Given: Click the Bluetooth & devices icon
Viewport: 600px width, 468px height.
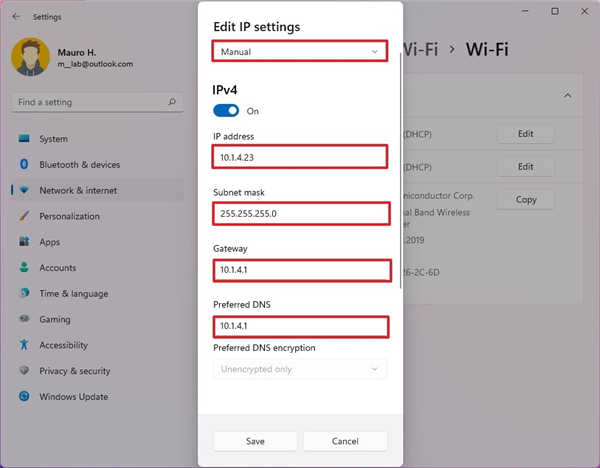Looking at the screenshot, I should pyautogui.click(x=23, y=165).
